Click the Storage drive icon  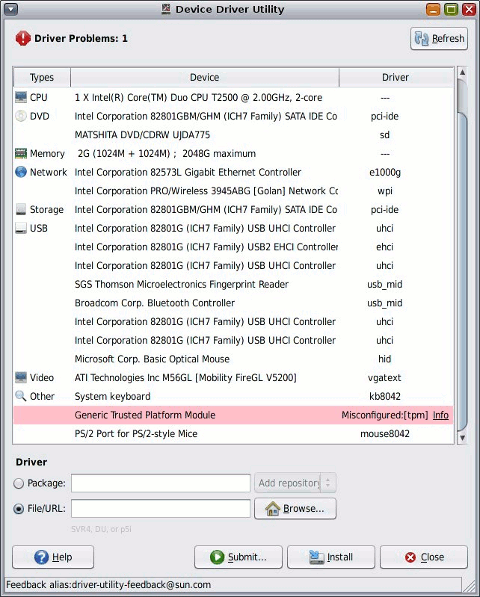[x=21, y=209]
